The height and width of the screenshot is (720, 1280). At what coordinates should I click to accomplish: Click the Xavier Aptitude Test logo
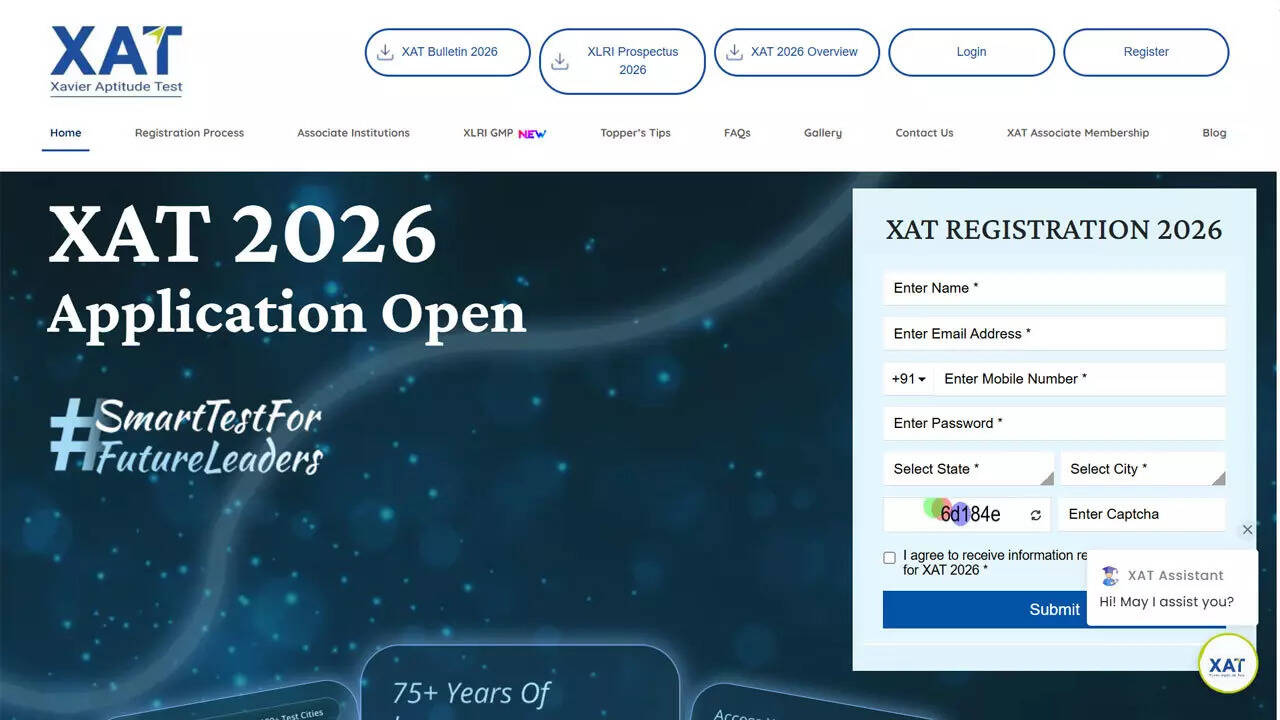115,60
